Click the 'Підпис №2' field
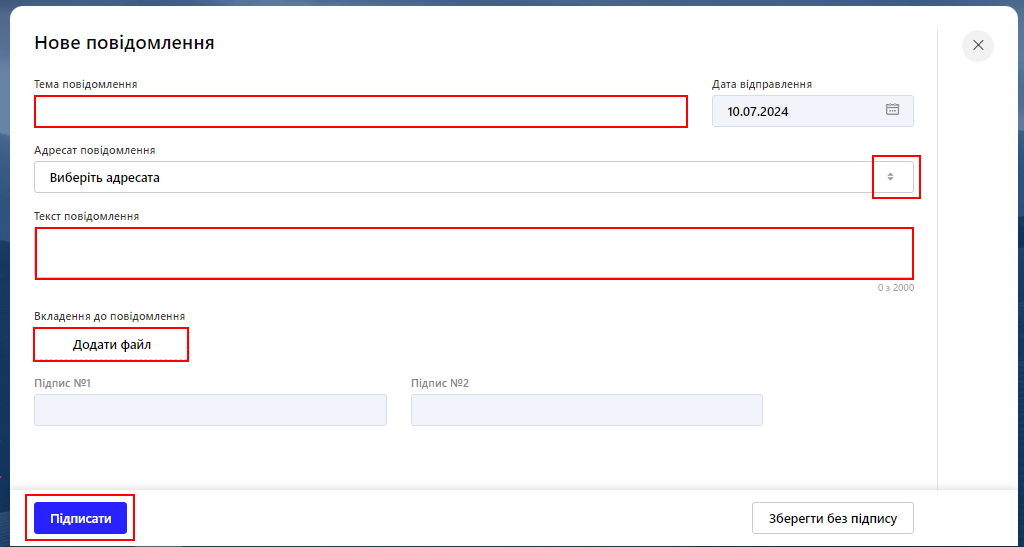 [586, 410]
